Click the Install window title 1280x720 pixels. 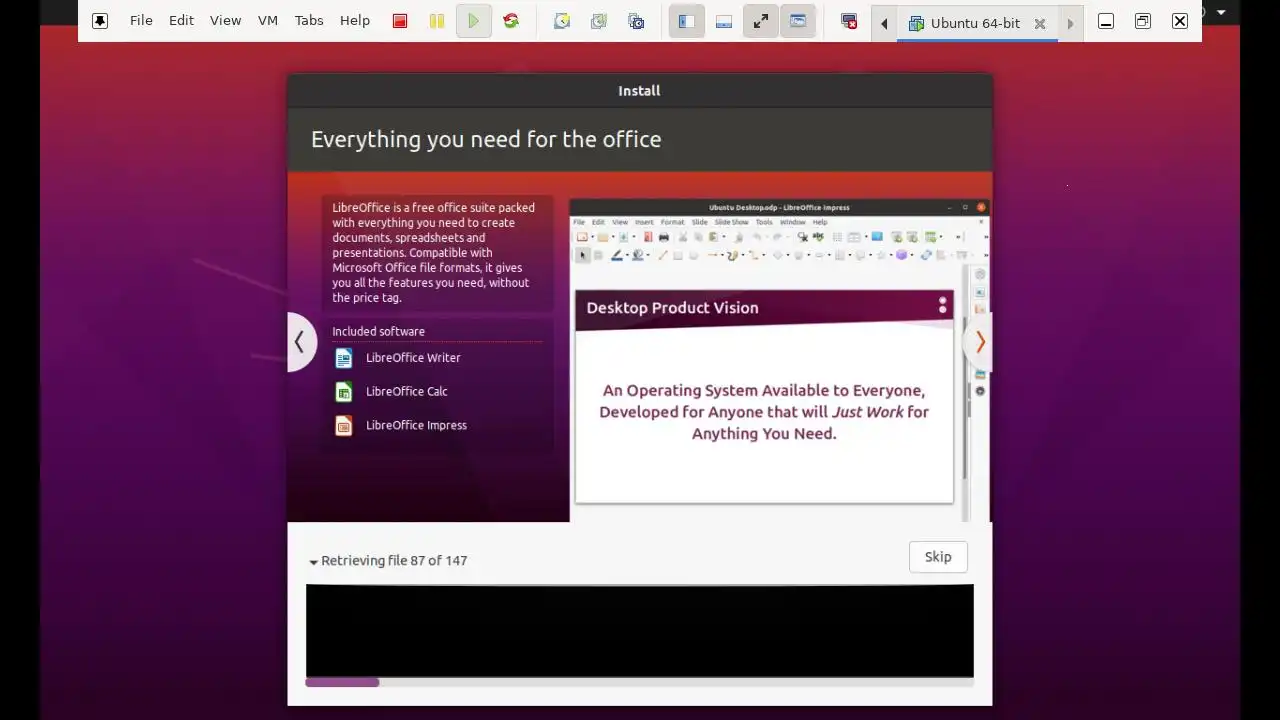pos(639,90)
